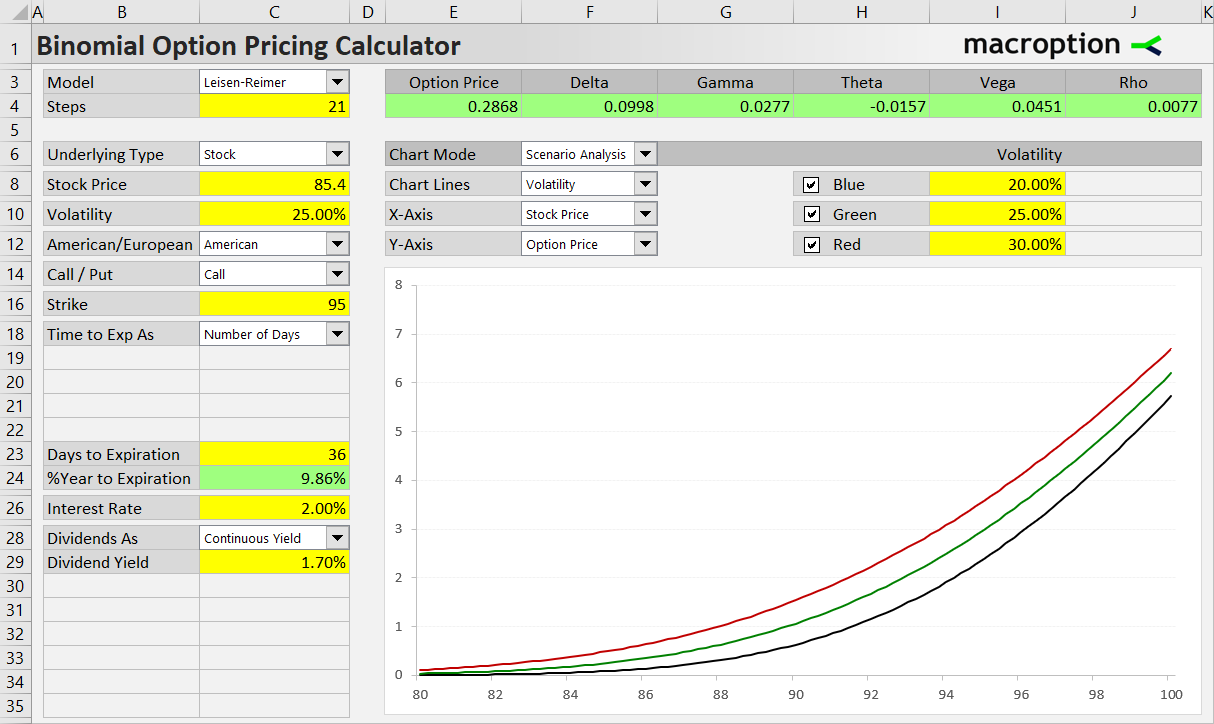This screenshot has width=1214, height=724.
Task: Select Theta result -0.0157
Action: point(861,107)
